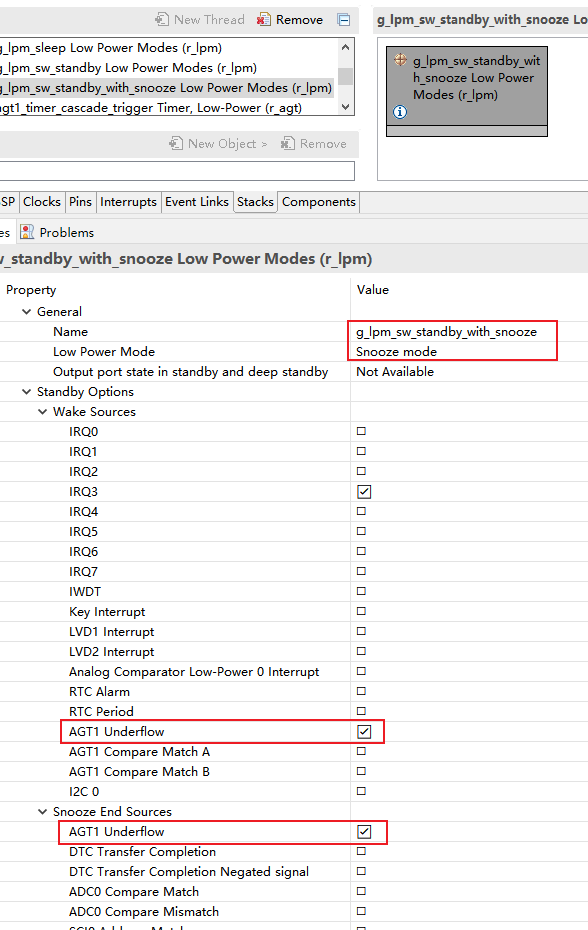Click the Property column header
This screenshot has width=588, height=930.
pos(31,290)
